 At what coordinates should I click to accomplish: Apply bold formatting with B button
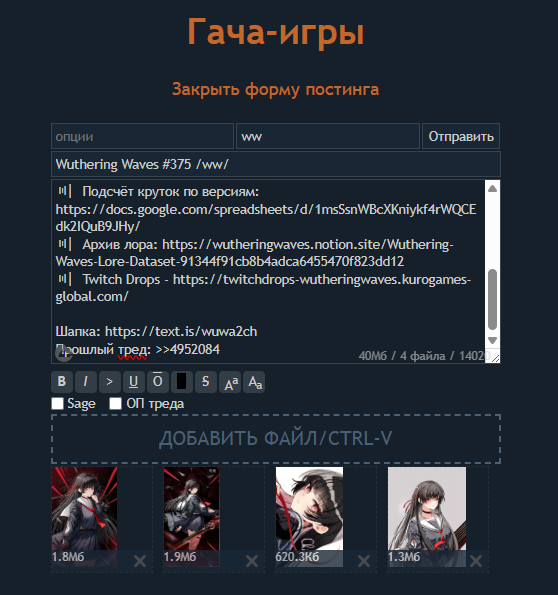[x=62, y=381]
